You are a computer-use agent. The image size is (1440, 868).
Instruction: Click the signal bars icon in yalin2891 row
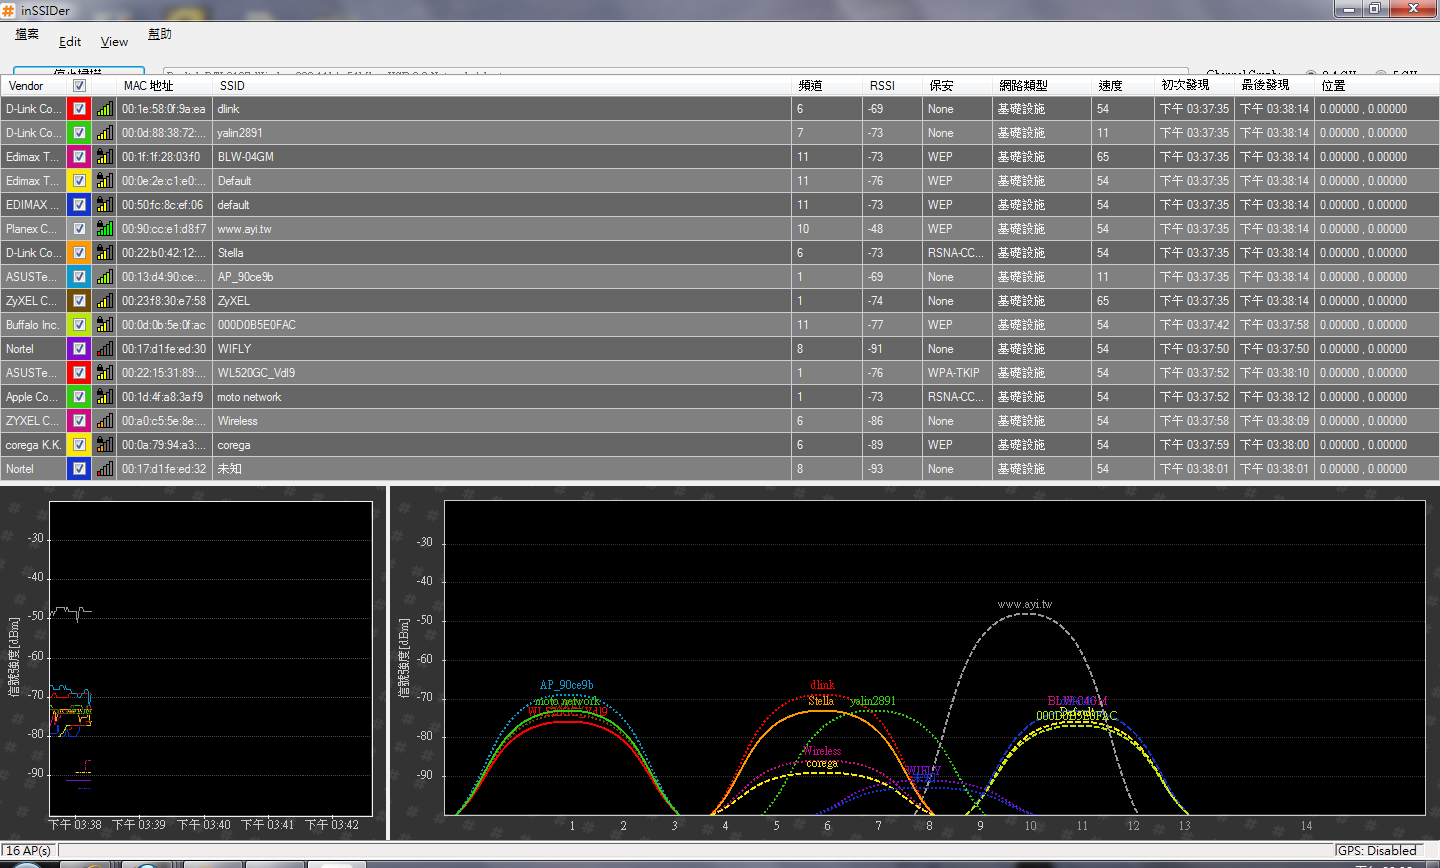(x=104, y=133)
